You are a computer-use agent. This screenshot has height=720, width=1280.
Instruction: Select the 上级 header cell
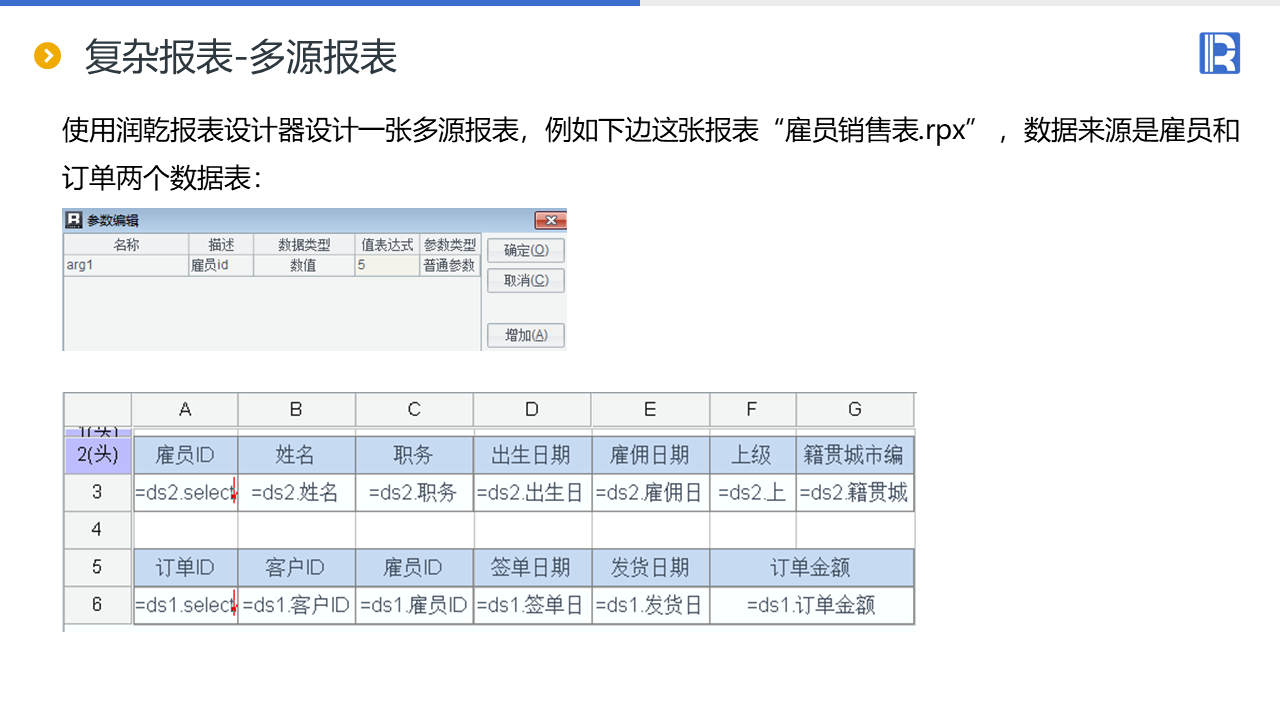point(753,455)
